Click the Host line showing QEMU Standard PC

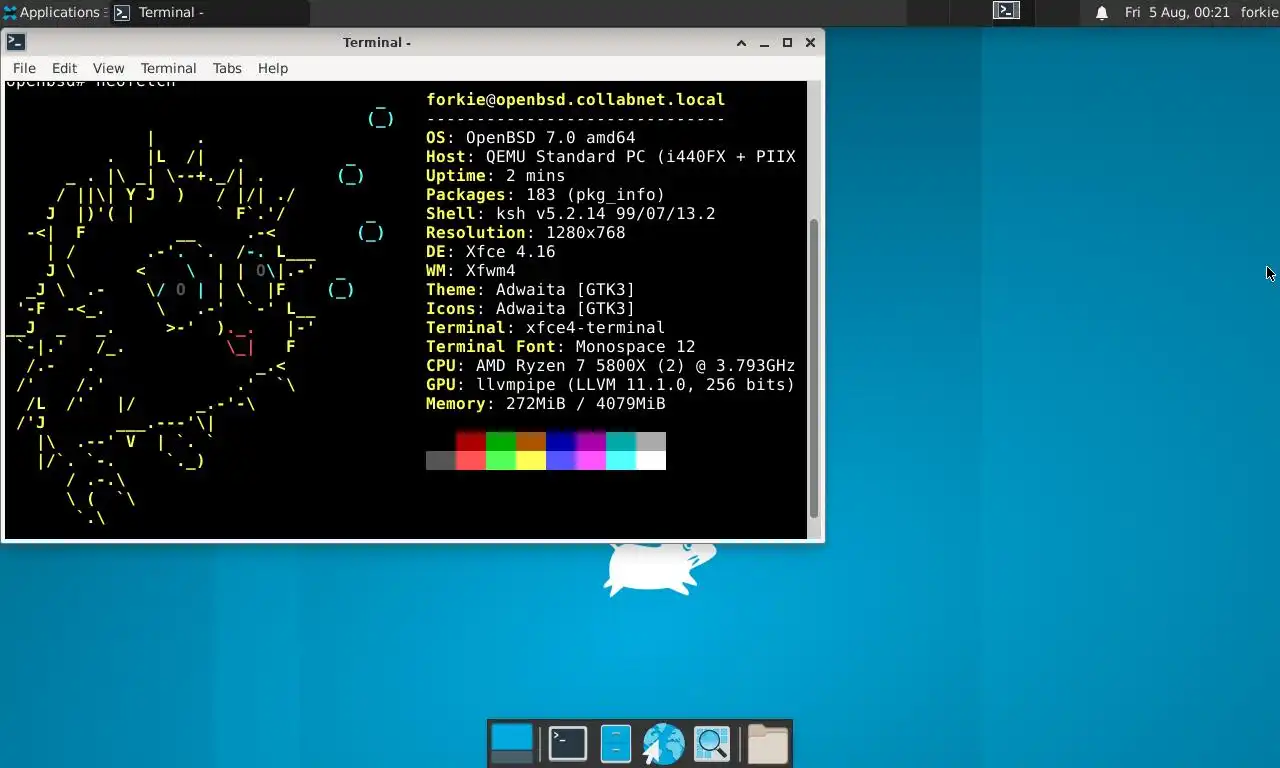coord(611,156)
